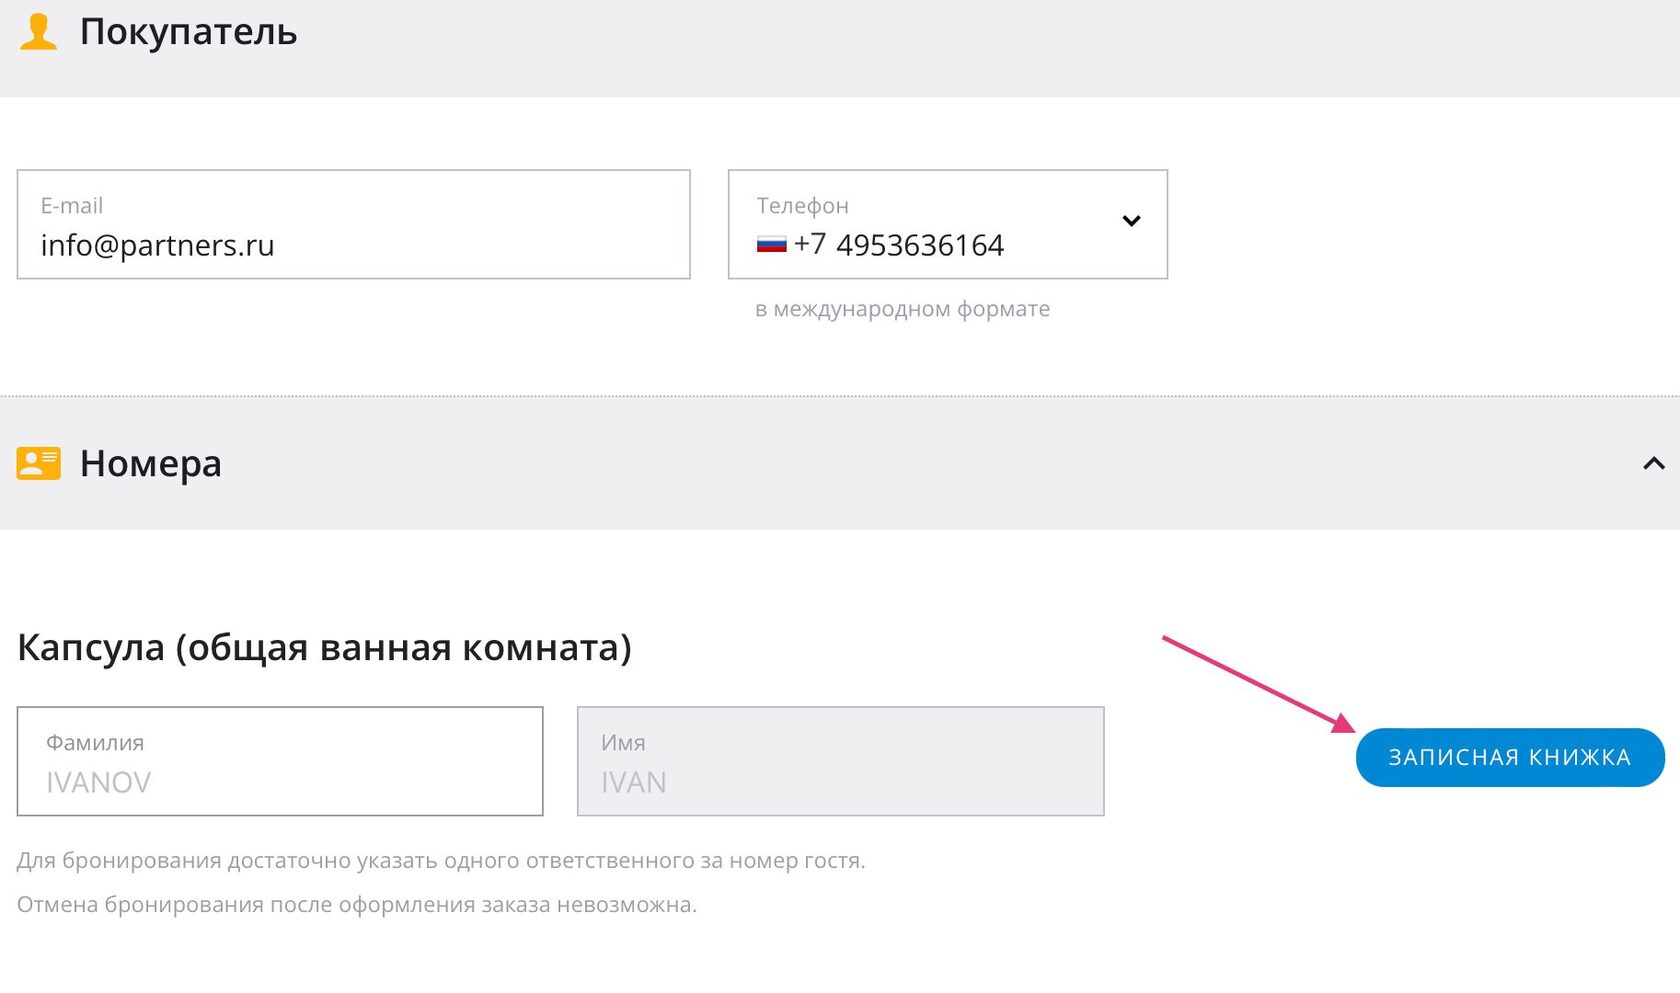Open the Записная книжка address book
1680x993 pixels.
pyautogui.click(x=1509, y=758)
